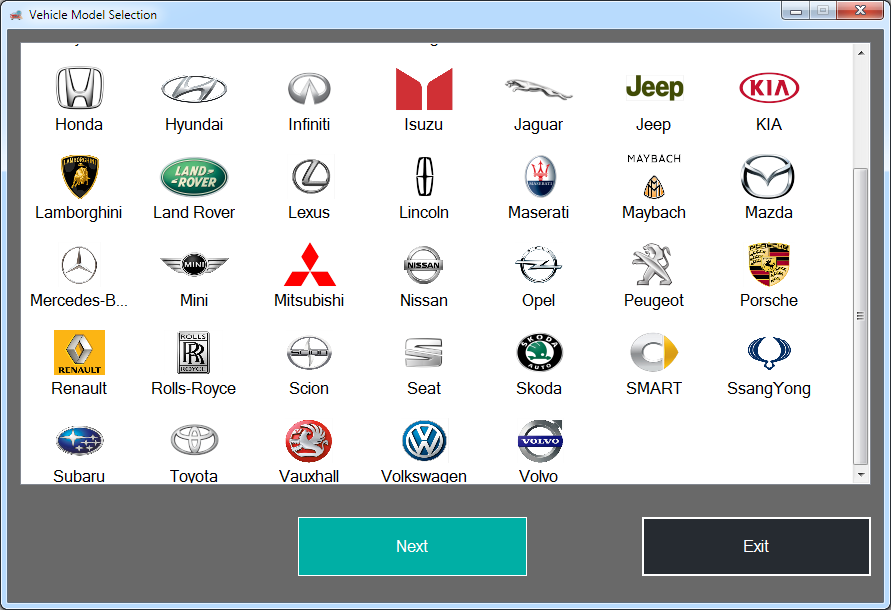Select the Lexus logo
Image resolution: width=891 pixels, height=610 pixels.
coord(311,176)
